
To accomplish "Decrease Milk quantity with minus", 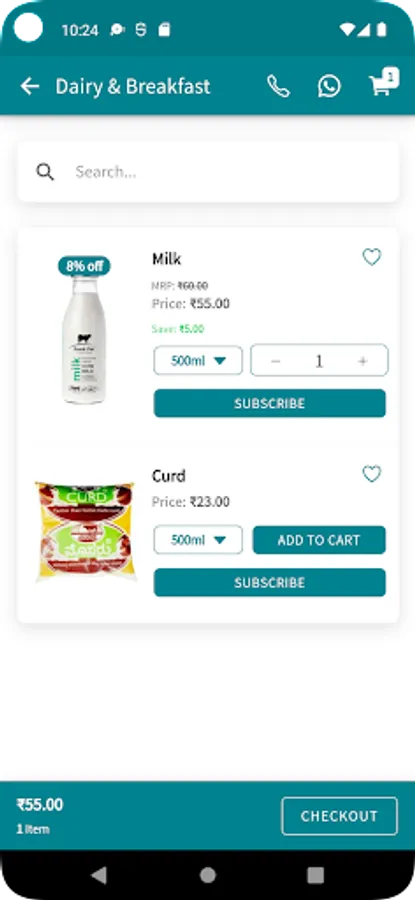I will (276, 361).
